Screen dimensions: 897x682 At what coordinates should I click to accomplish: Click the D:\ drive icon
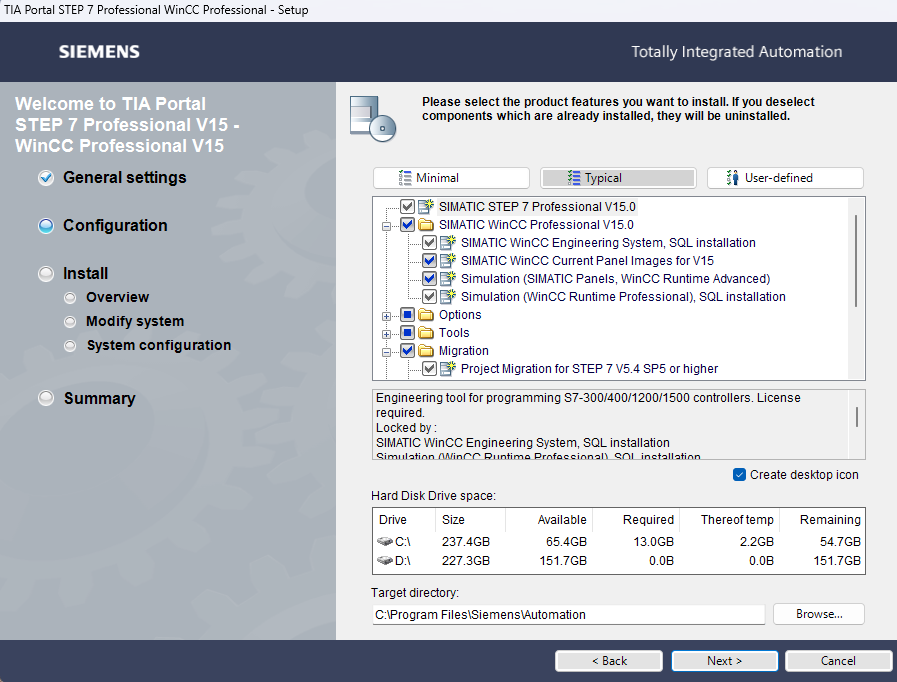pyautogui.click(x=385, y=561)
